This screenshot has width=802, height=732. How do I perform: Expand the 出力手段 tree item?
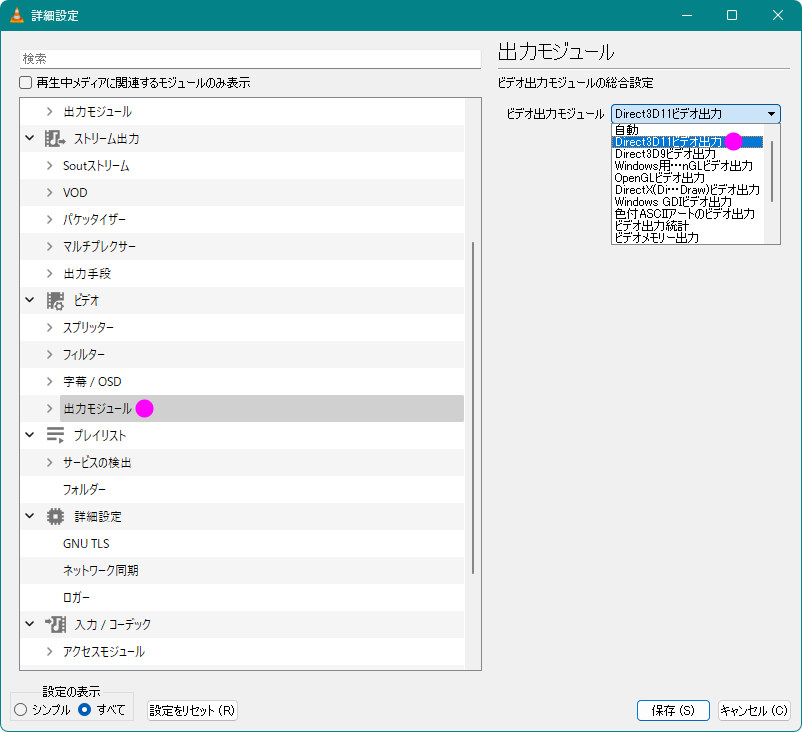pos(50,274)
